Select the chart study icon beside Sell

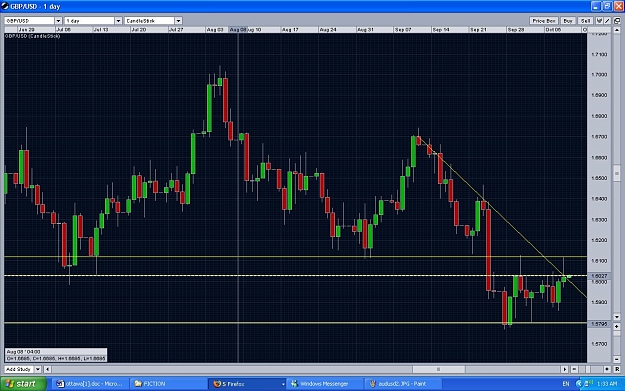(x=599, y=21)
